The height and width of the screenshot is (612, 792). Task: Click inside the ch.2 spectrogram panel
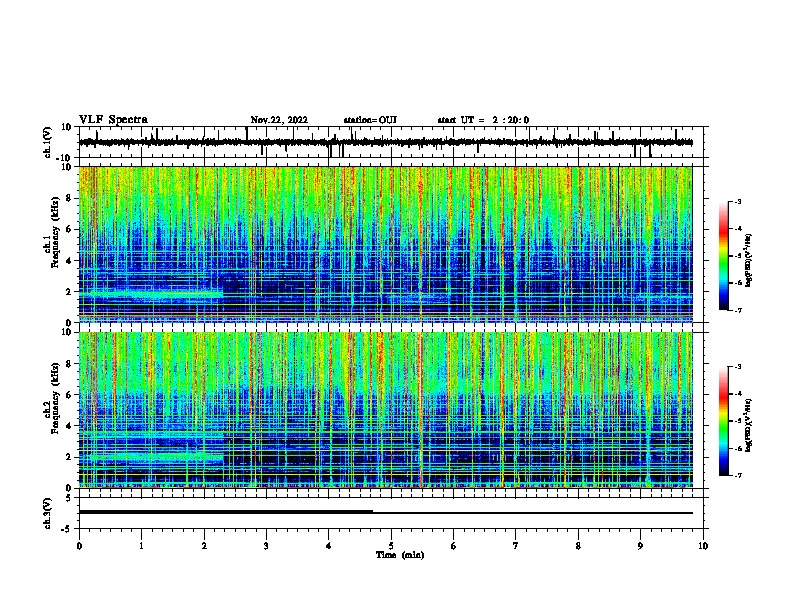click(x=385, y=410)
